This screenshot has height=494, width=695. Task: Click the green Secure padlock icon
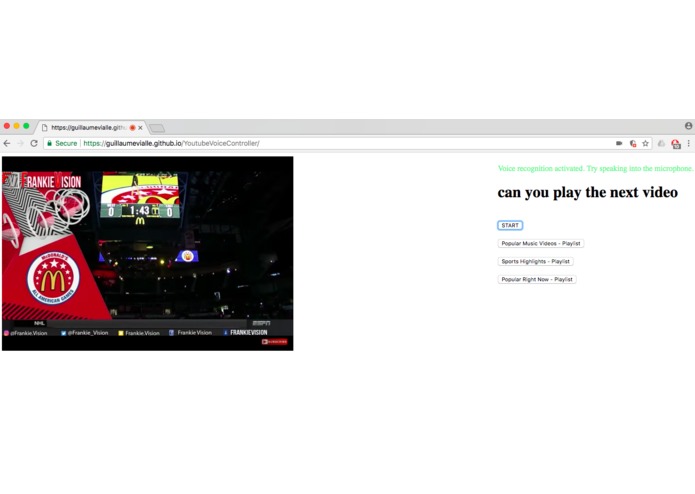tap(49, 143)
